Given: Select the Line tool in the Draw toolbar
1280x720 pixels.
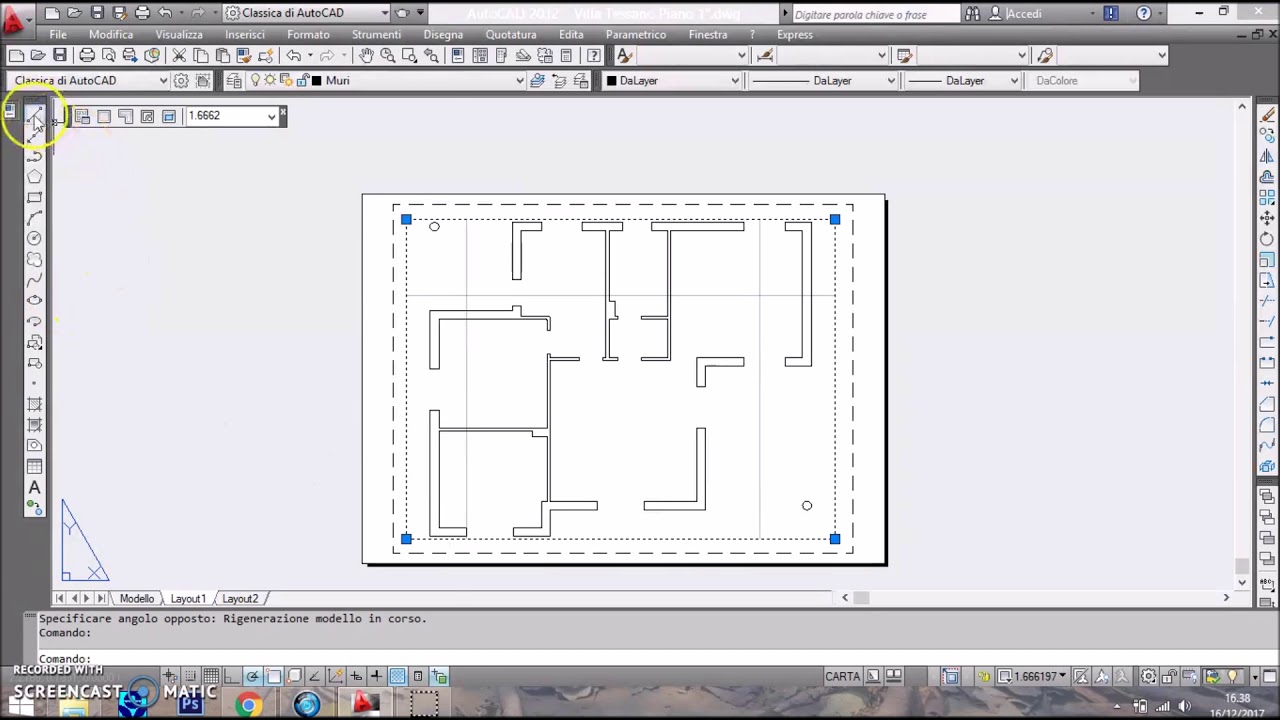Looking at the screenshot, I should click(x=34, y=116).
